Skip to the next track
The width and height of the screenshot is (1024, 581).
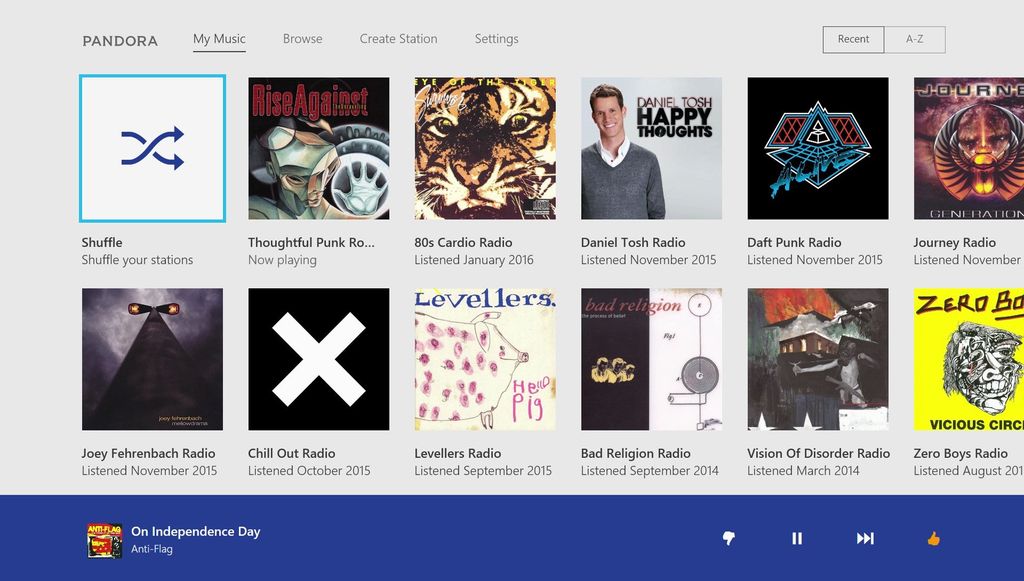point(865,538)
